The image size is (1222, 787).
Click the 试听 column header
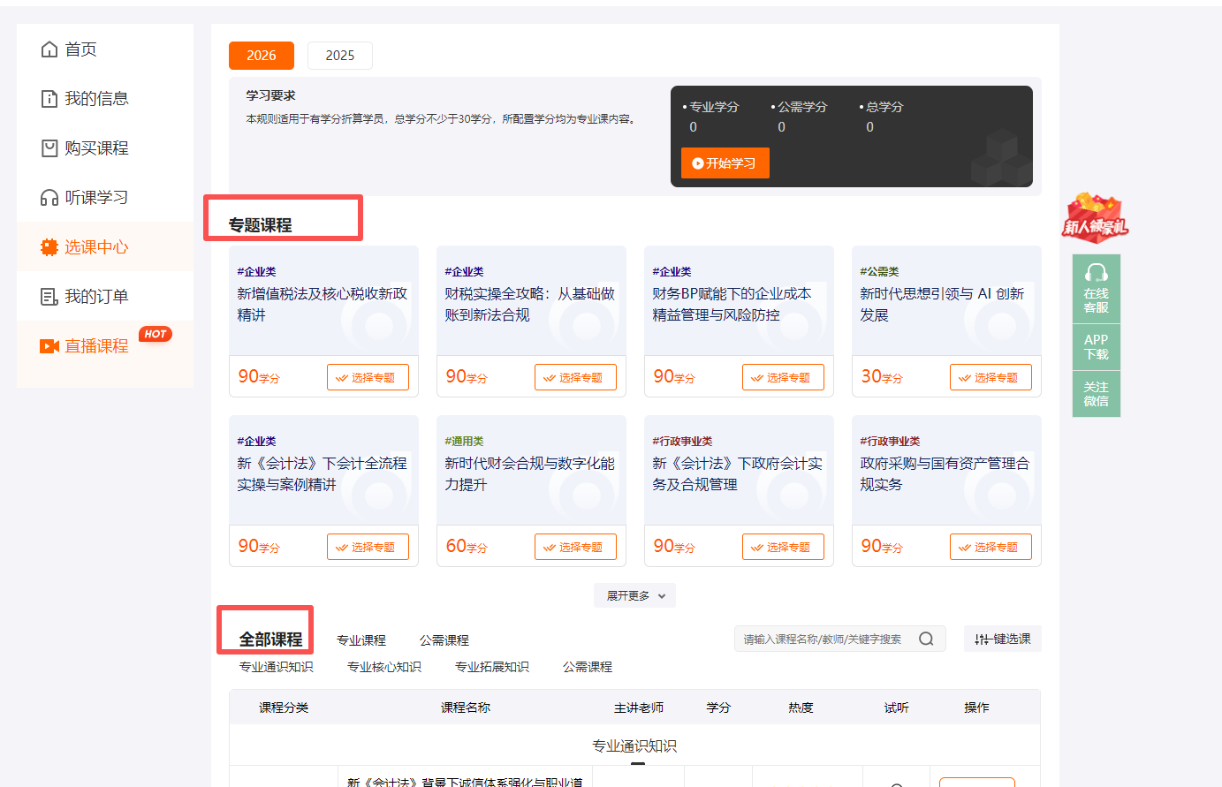pyautogui.click(x=897, y=708)
